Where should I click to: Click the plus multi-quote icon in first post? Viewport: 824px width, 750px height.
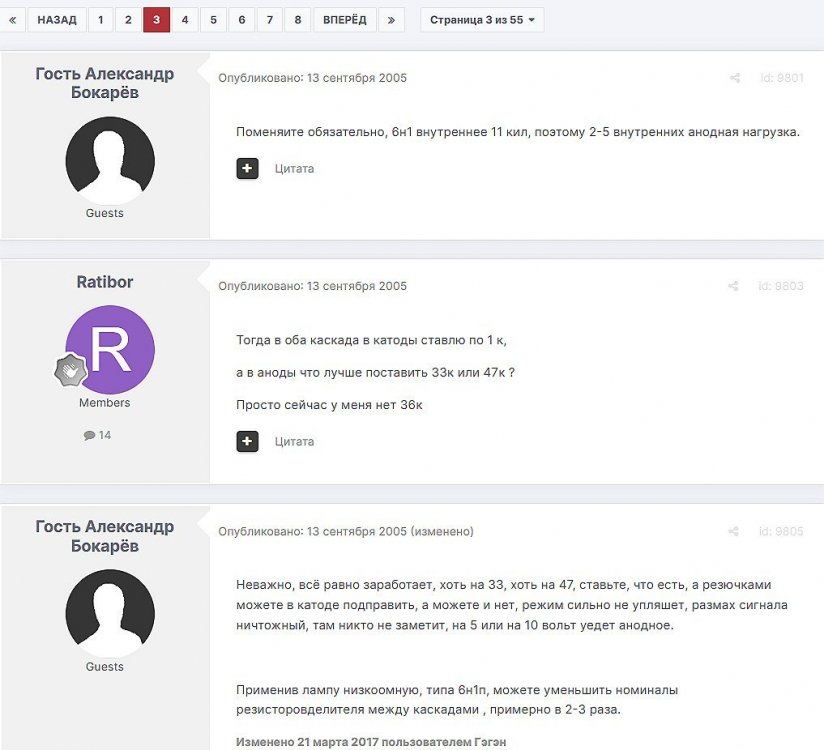pyautogui.click(x=247, y=168)
